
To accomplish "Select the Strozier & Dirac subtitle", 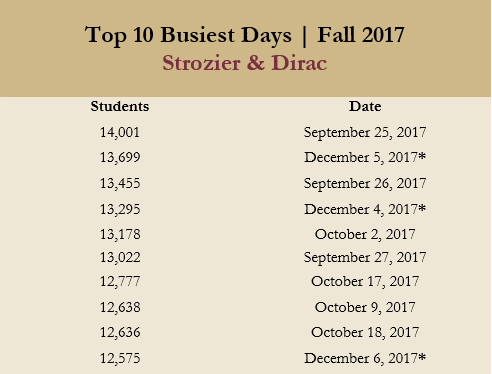I will tap(244, 63).
